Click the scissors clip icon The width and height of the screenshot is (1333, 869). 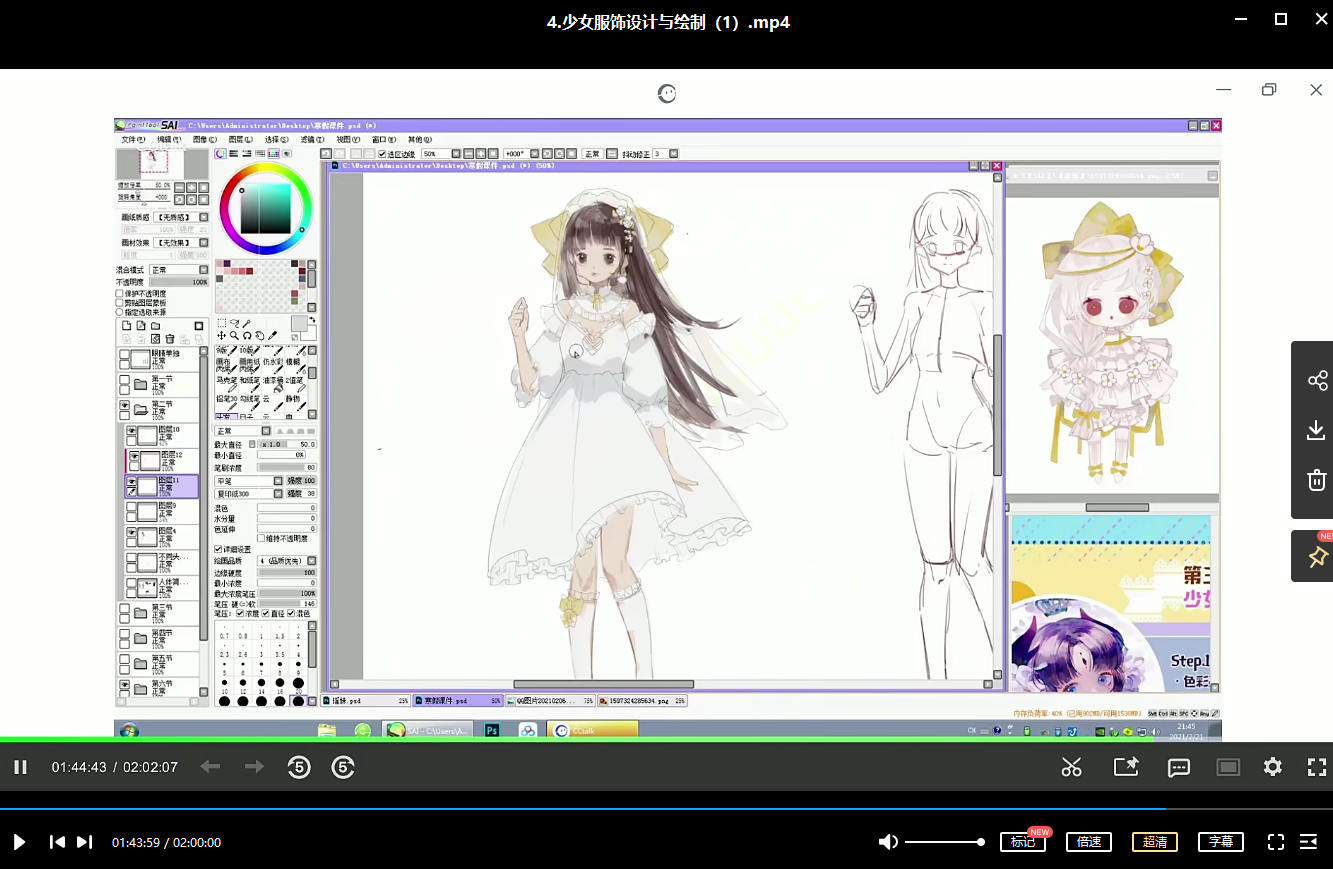pos(1071,767)
